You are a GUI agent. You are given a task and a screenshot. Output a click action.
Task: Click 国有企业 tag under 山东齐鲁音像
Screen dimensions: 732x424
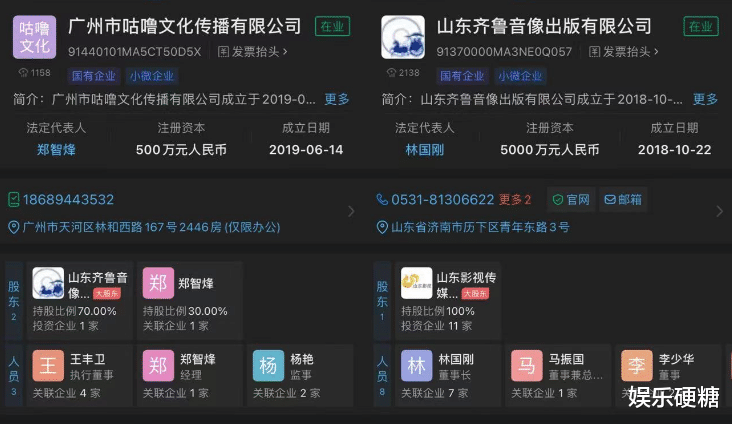[x=462, y=76]
